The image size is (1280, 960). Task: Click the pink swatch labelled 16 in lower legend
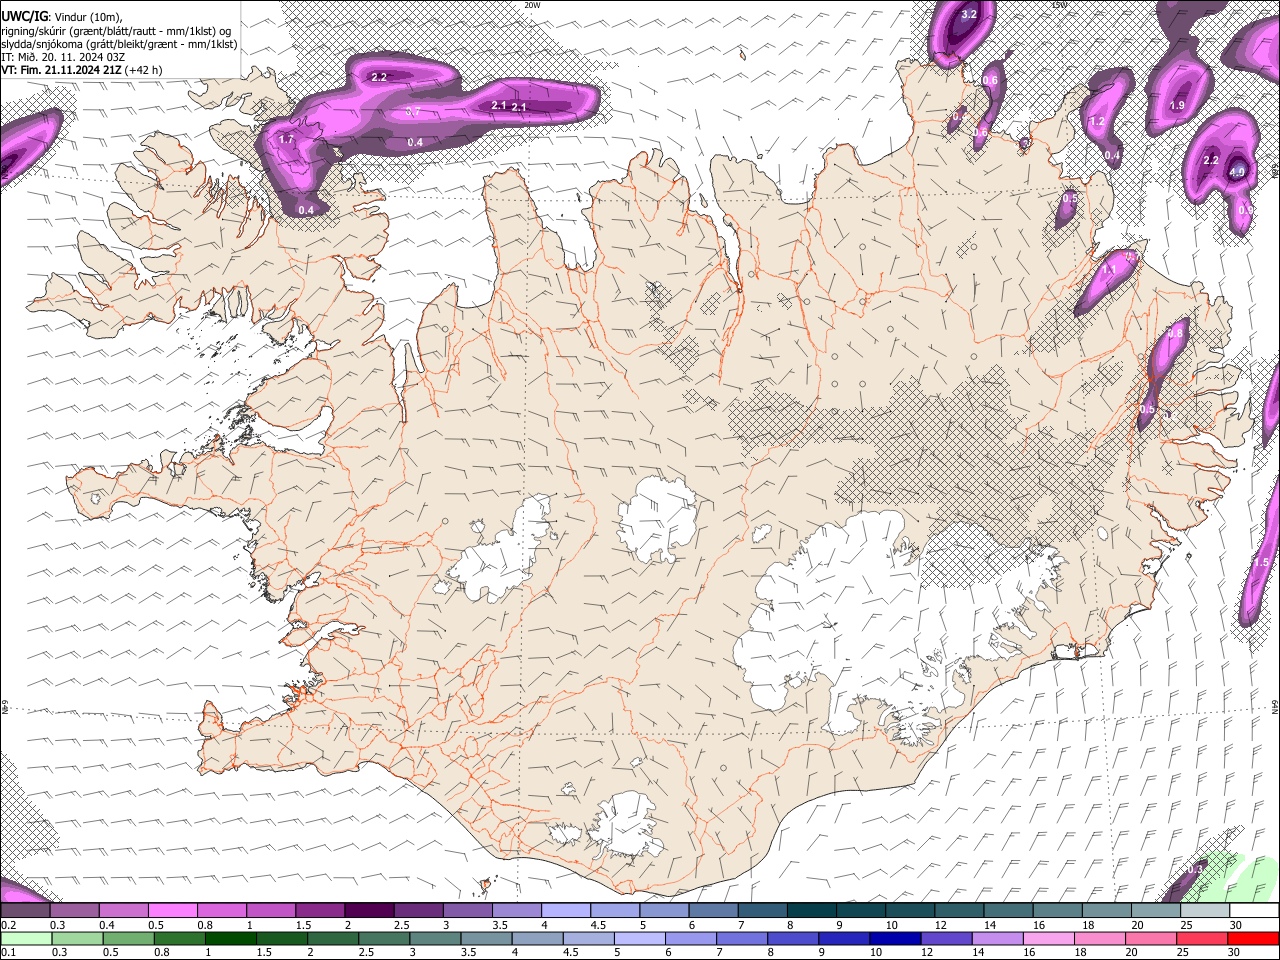[x=1047, y=938]
